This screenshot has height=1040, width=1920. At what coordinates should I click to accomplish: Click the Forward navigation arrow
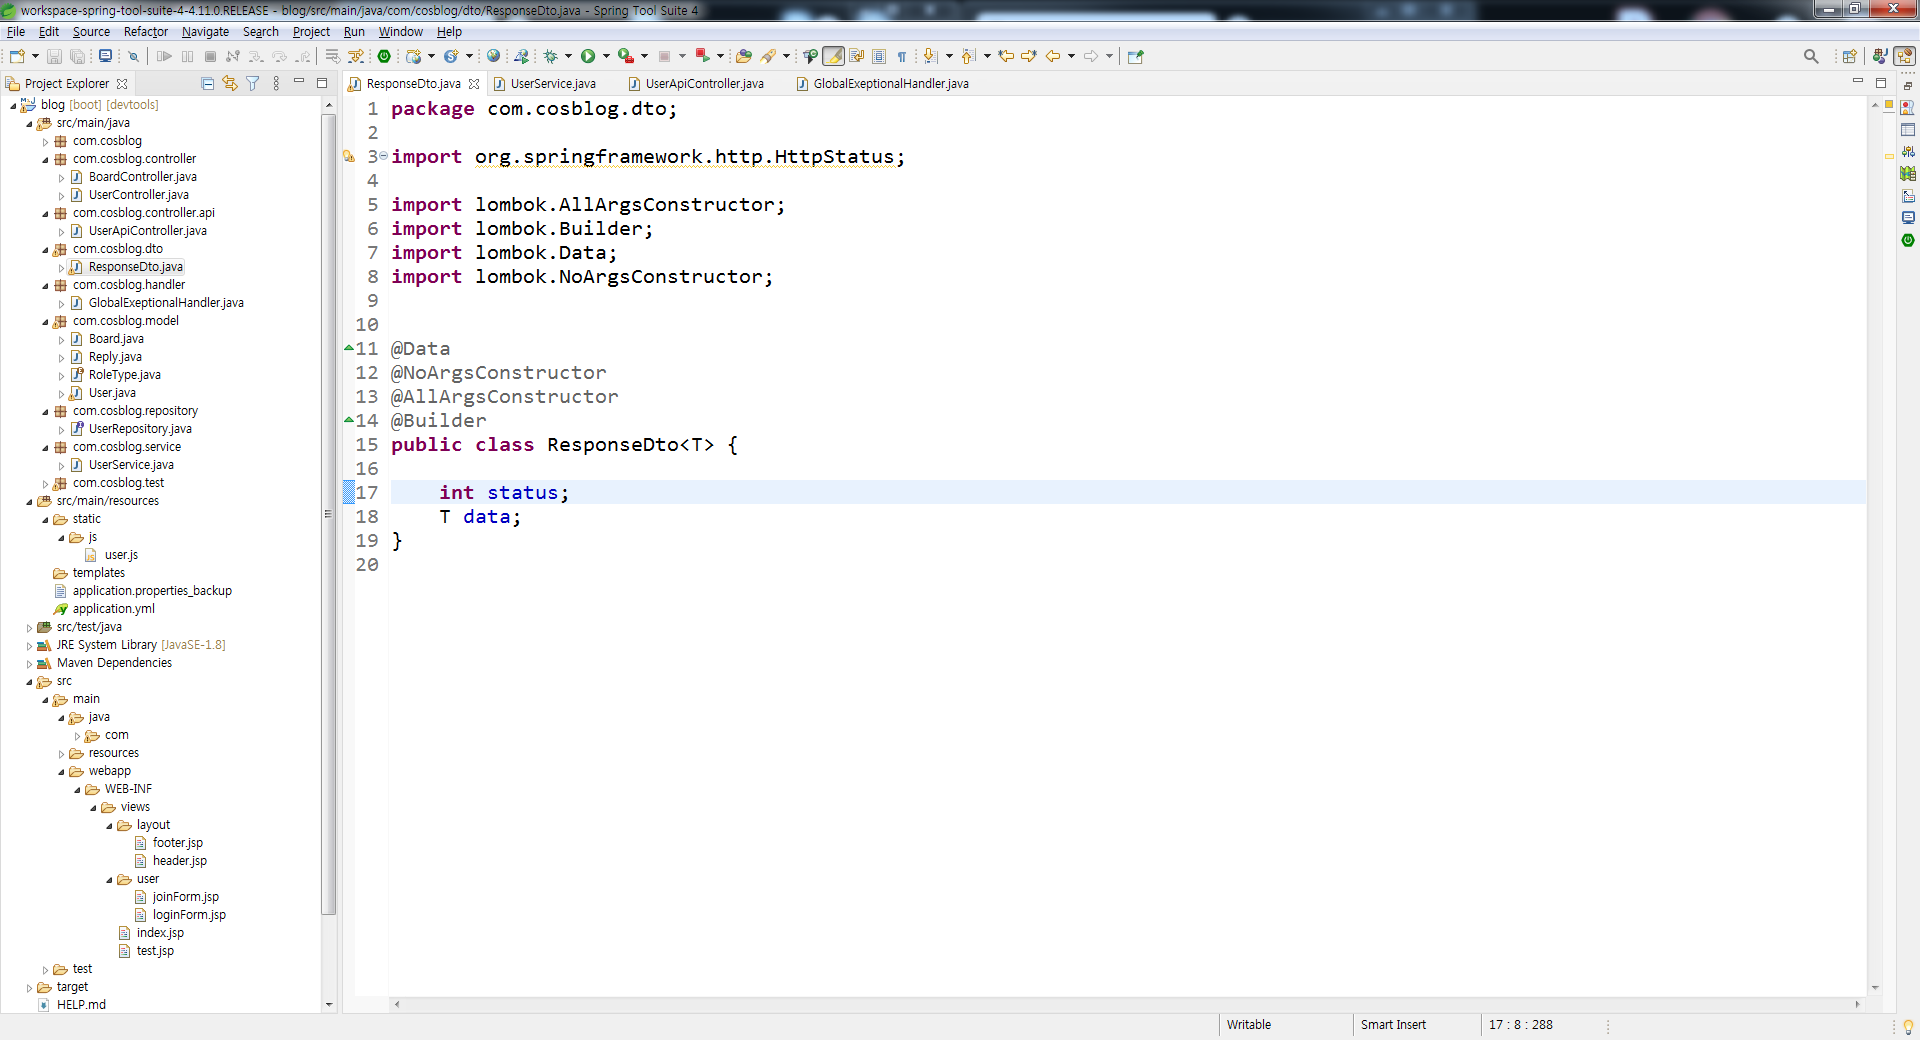1091,56
